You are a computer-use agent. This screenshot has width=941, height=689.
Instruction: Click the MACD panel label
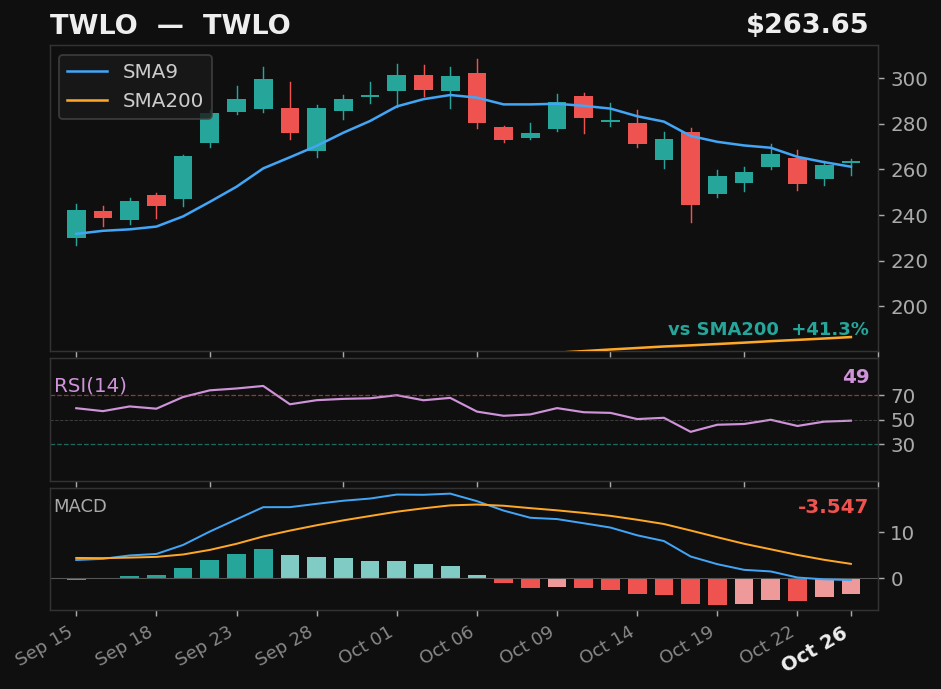tap(80, 506)
